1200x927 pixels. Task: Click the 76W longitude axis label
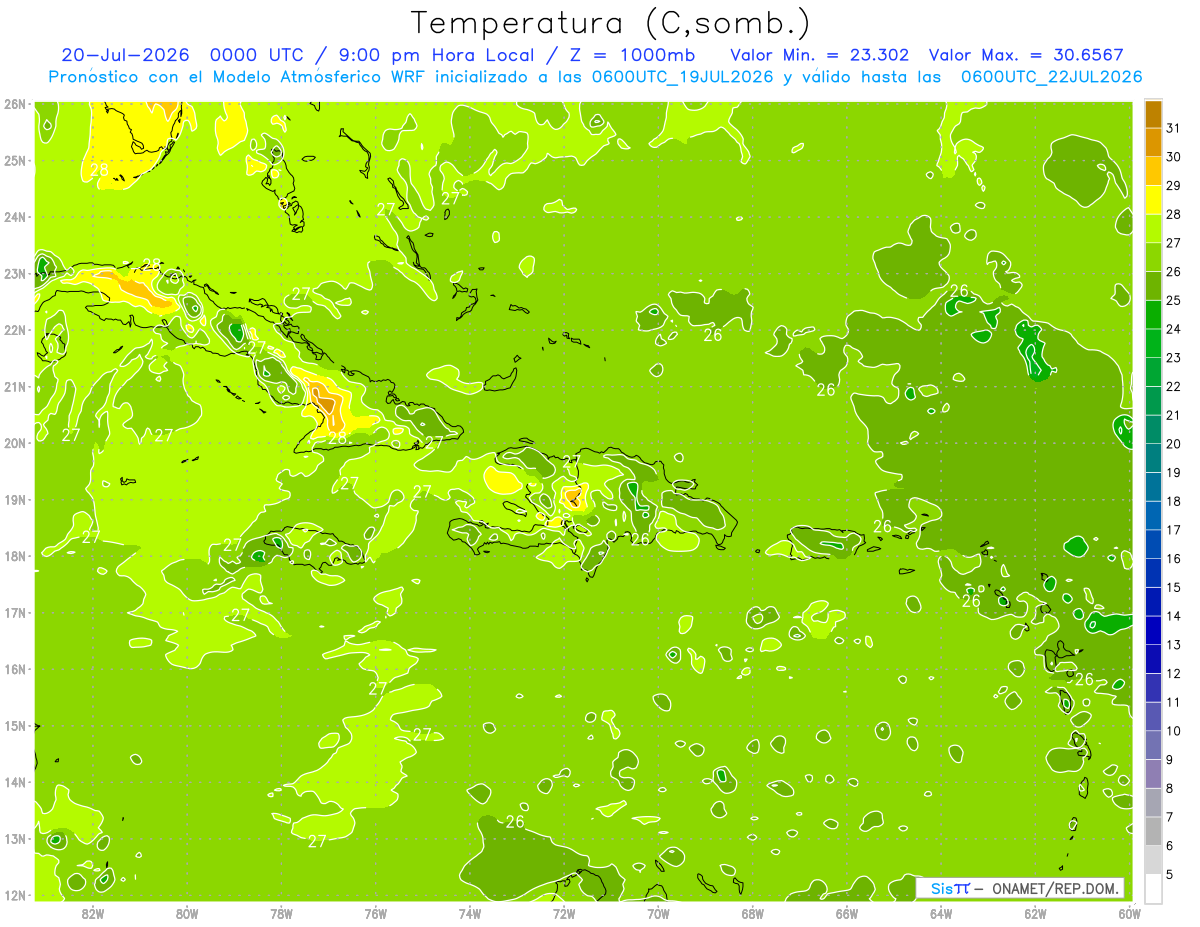click(376, 913)
